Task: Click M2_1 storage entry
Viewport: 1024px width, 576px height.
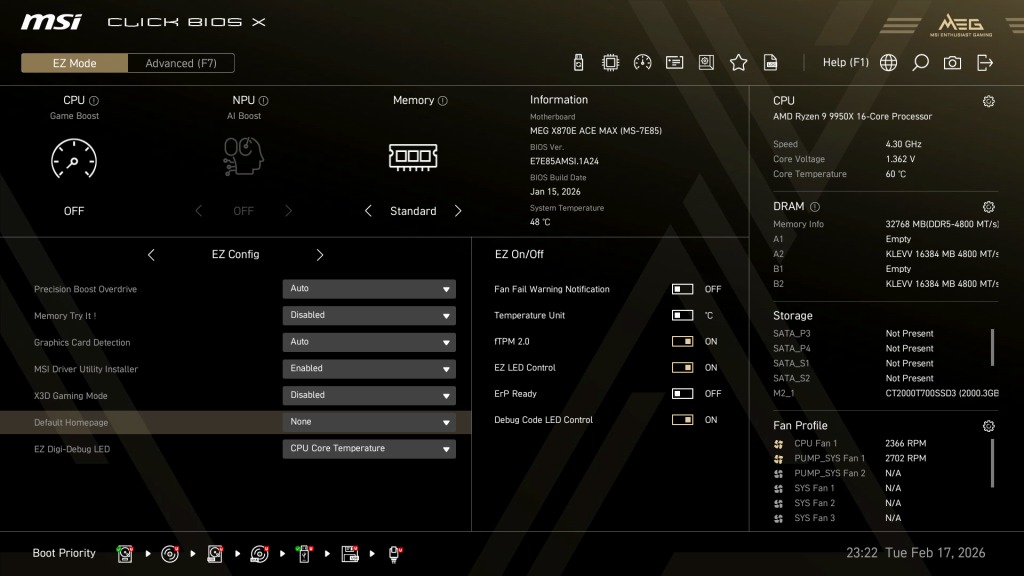Action: pos(886,393)
